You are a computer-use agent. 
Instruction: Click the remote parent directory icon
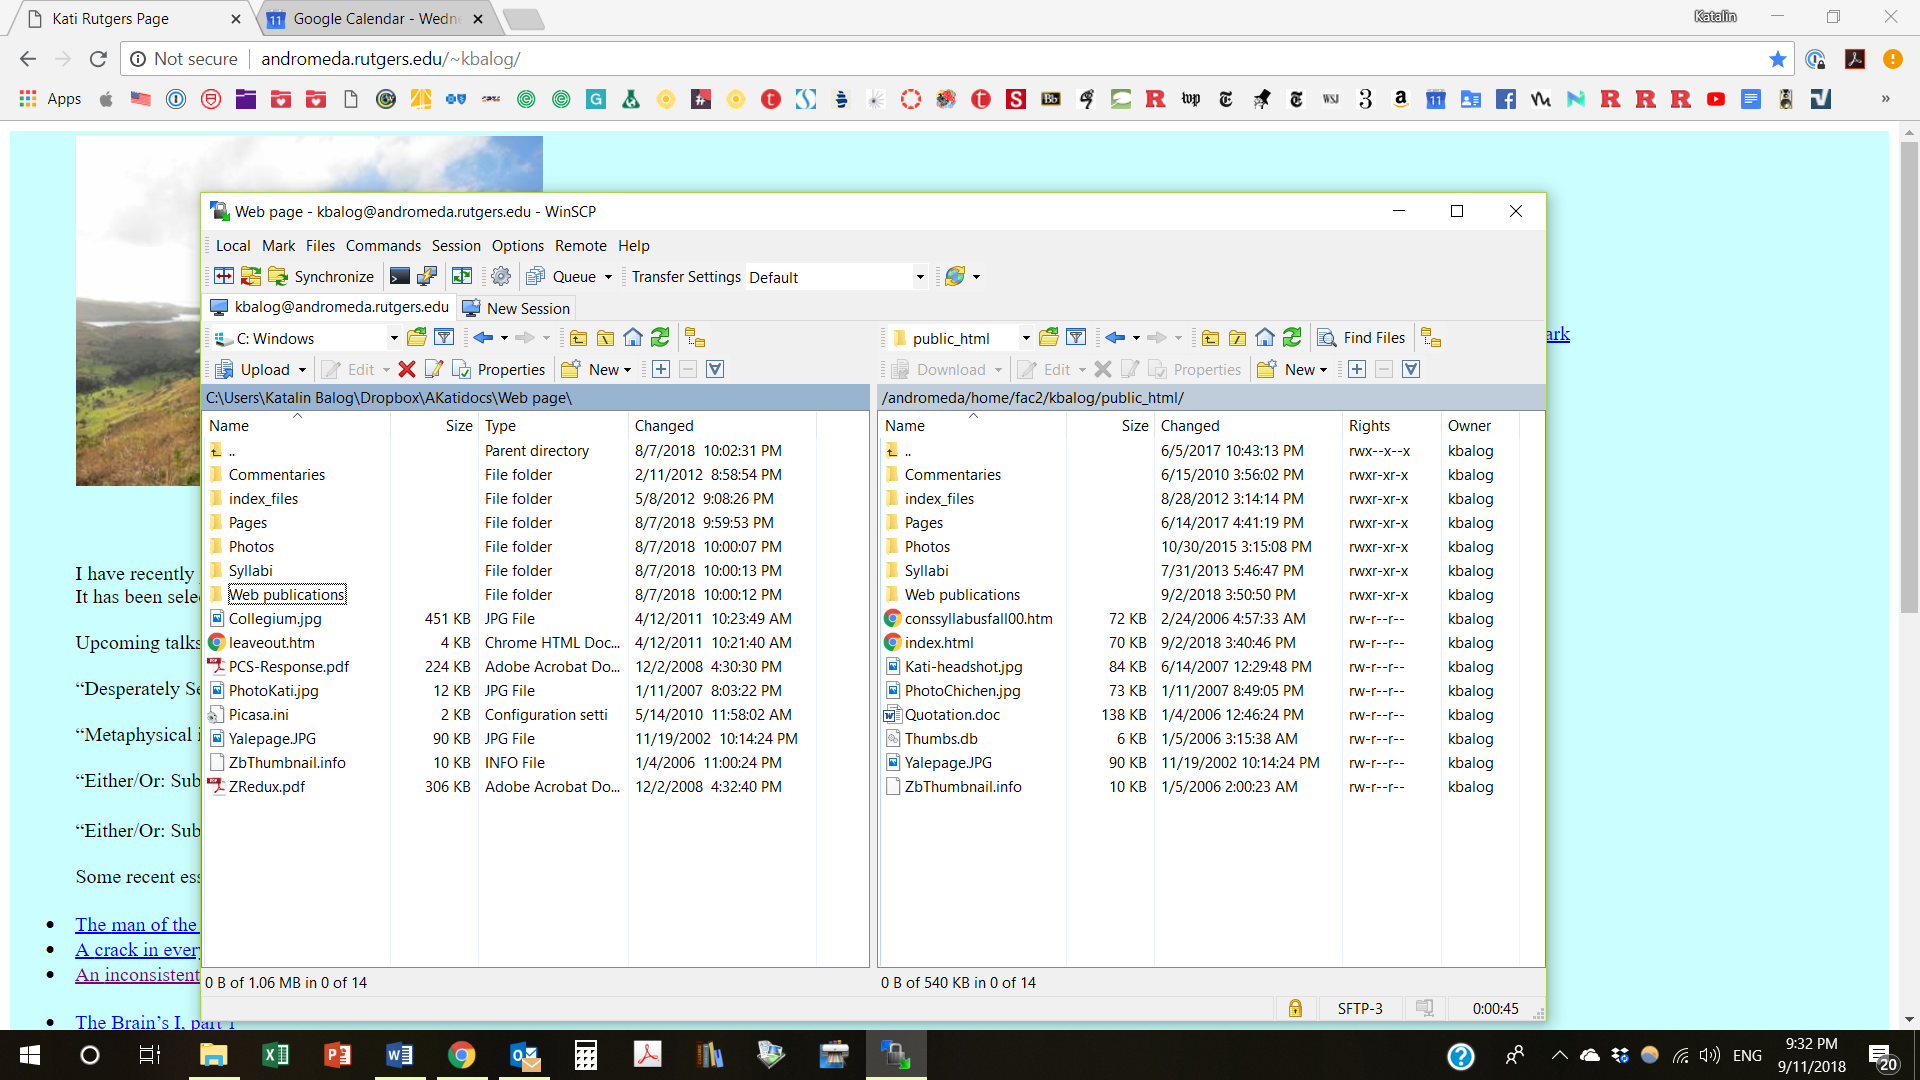pyautogui.click(x=1210, y=338)
